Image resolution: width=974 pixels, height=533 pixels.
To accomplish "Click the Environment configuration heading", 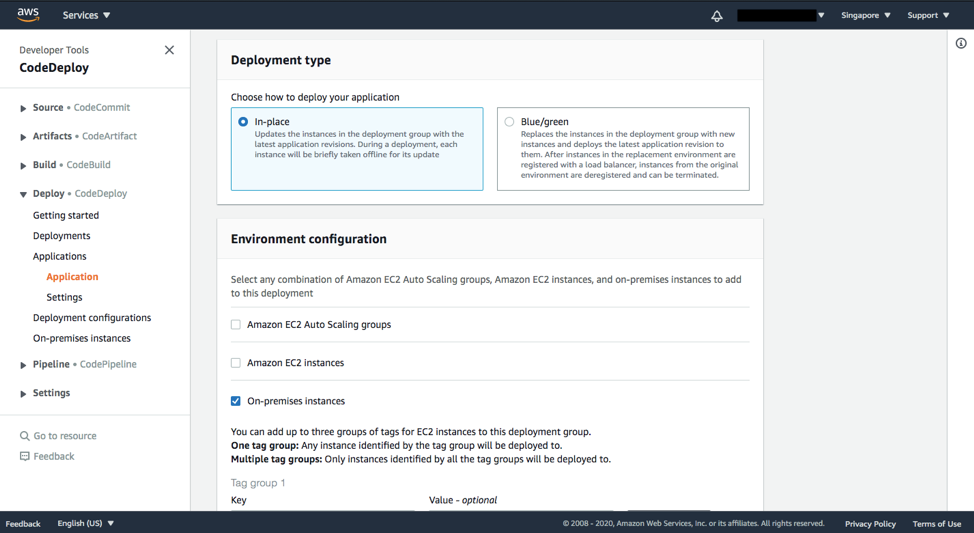I will pyautogui.click(x=309, y=239).
